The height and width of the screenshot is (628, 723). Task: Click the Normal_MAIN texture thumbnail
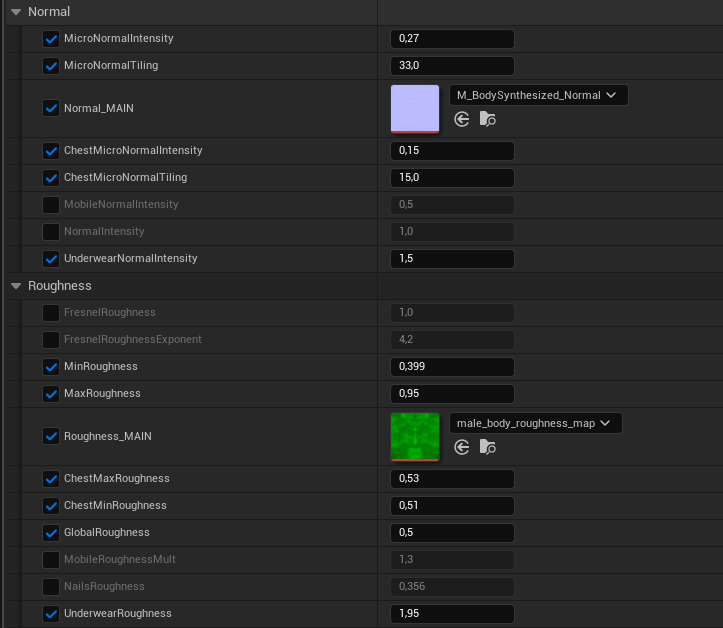(415, 109)
